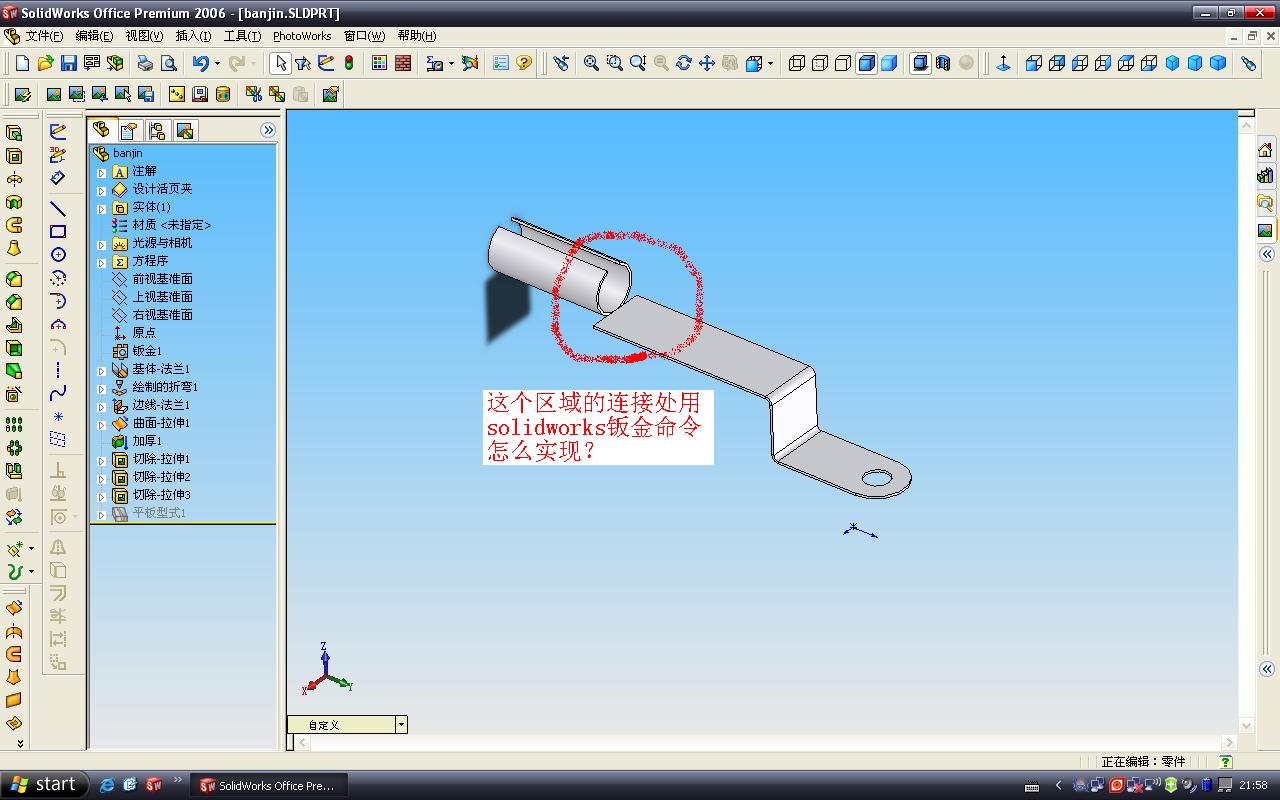Toggle Shadows in Shaded Mode
The height and width of the screenshot is (800, 1280).
[x=920, y=63]
